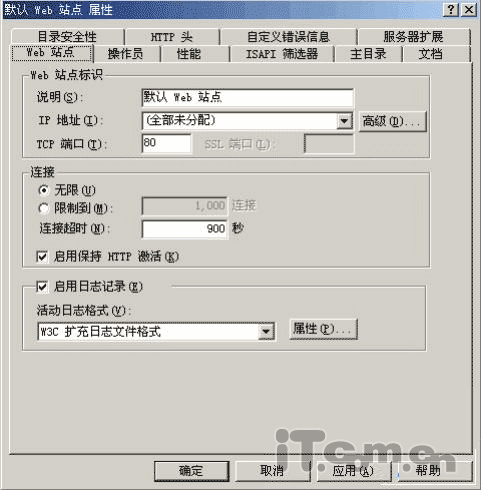Click the title bar help question-mark icon
This screenshot has width=481, height=490.
pyautogui.click(x=451, y=9)
